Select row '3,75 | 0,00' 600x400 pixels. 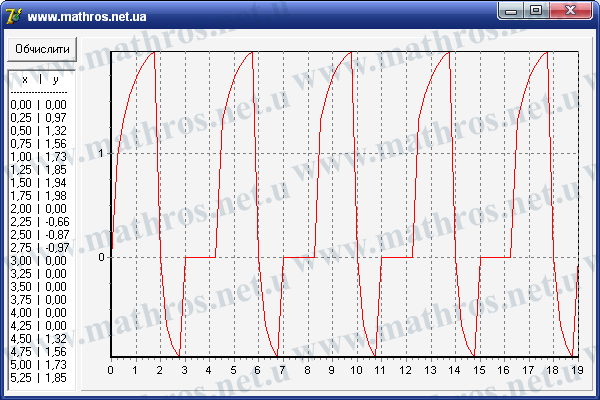pyautogui.click(x=39, y=300)
